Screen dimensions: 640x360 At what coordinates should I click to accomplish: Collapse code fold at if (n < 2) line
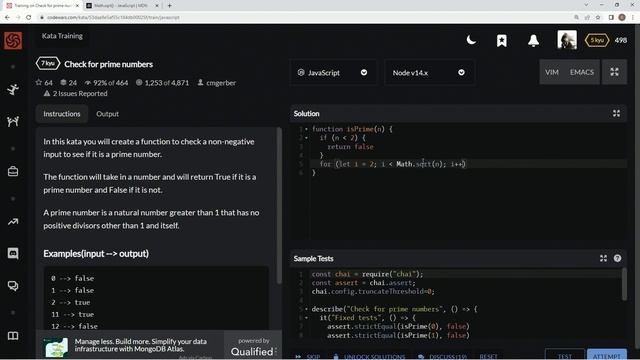coord(307,138)
